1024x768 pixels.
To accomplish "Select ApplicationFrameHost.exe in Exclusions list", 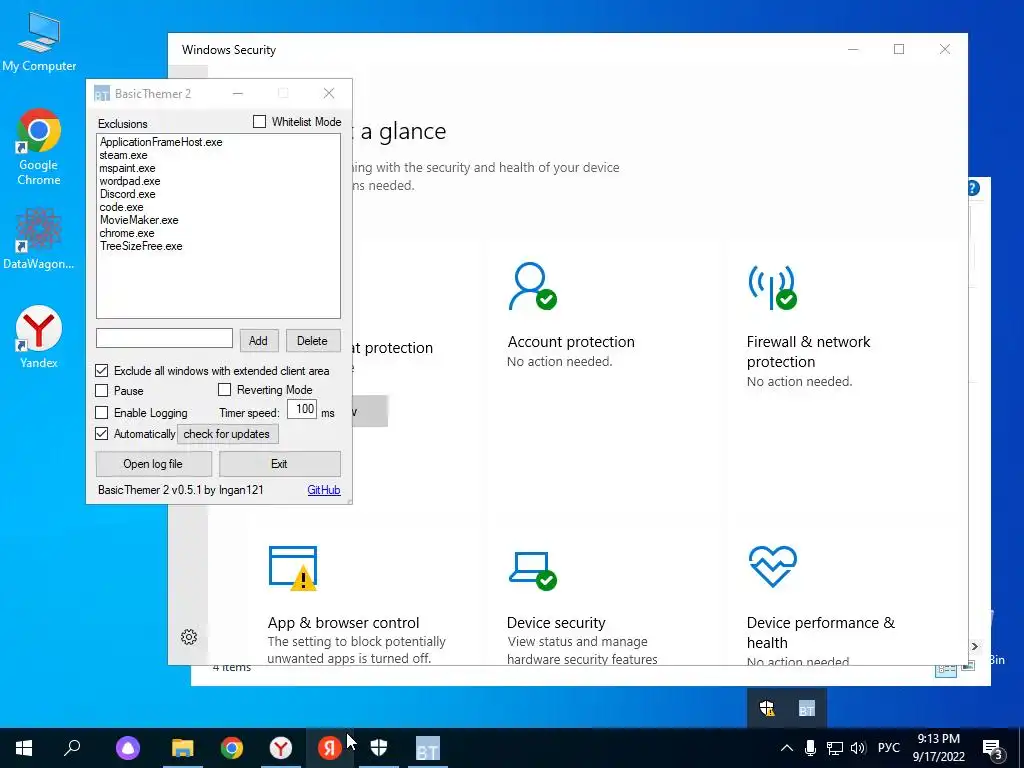I will point(161,142).
